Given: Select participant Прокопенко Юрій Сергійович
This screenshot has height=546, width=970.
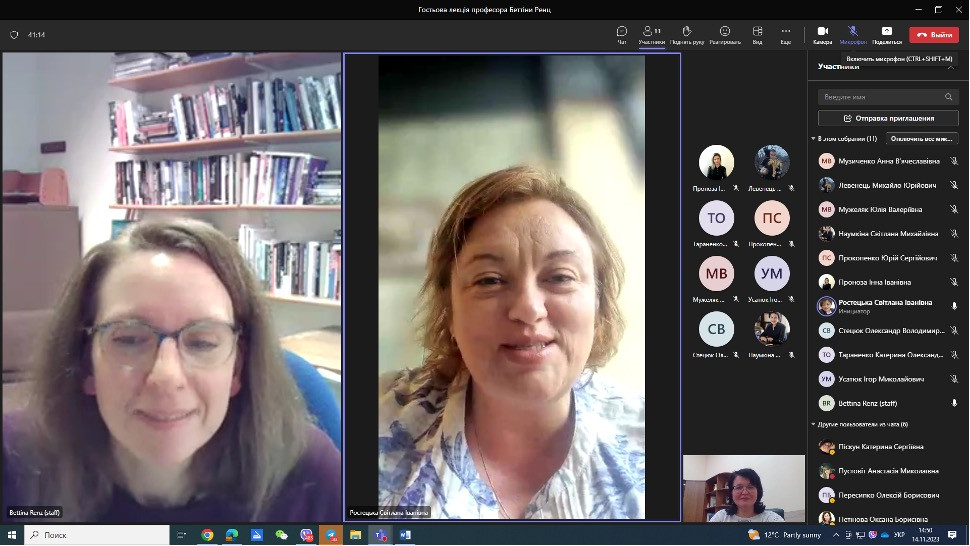Looking at the screenshot, I should click(888, 258).
